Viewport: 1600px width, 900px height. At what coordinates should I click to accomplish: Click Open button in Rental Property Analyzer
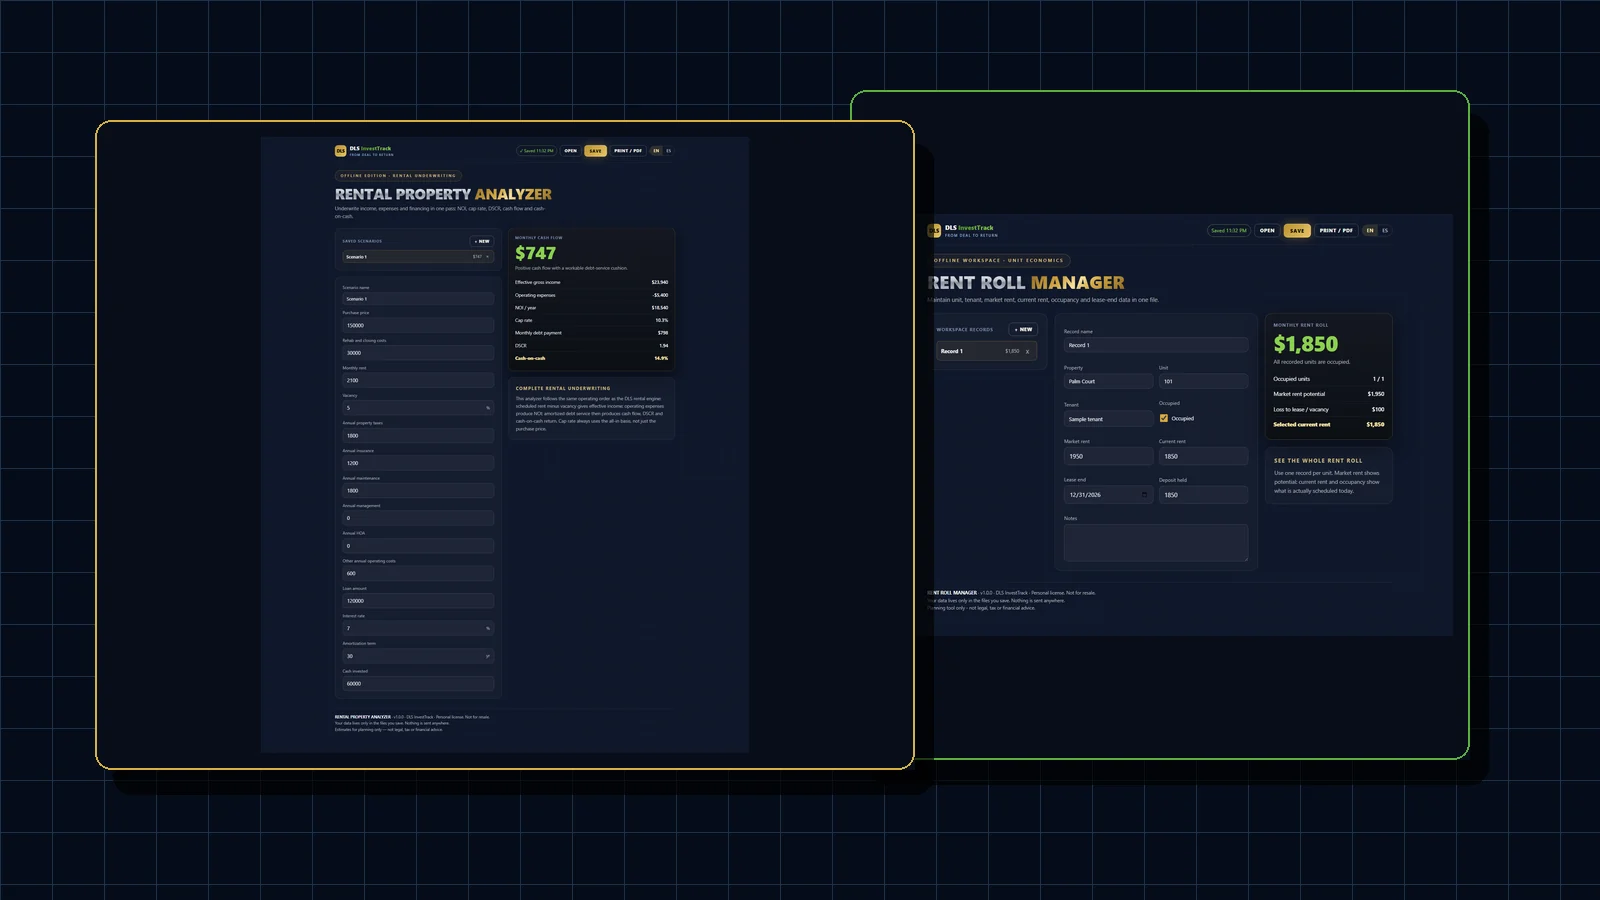570,151
